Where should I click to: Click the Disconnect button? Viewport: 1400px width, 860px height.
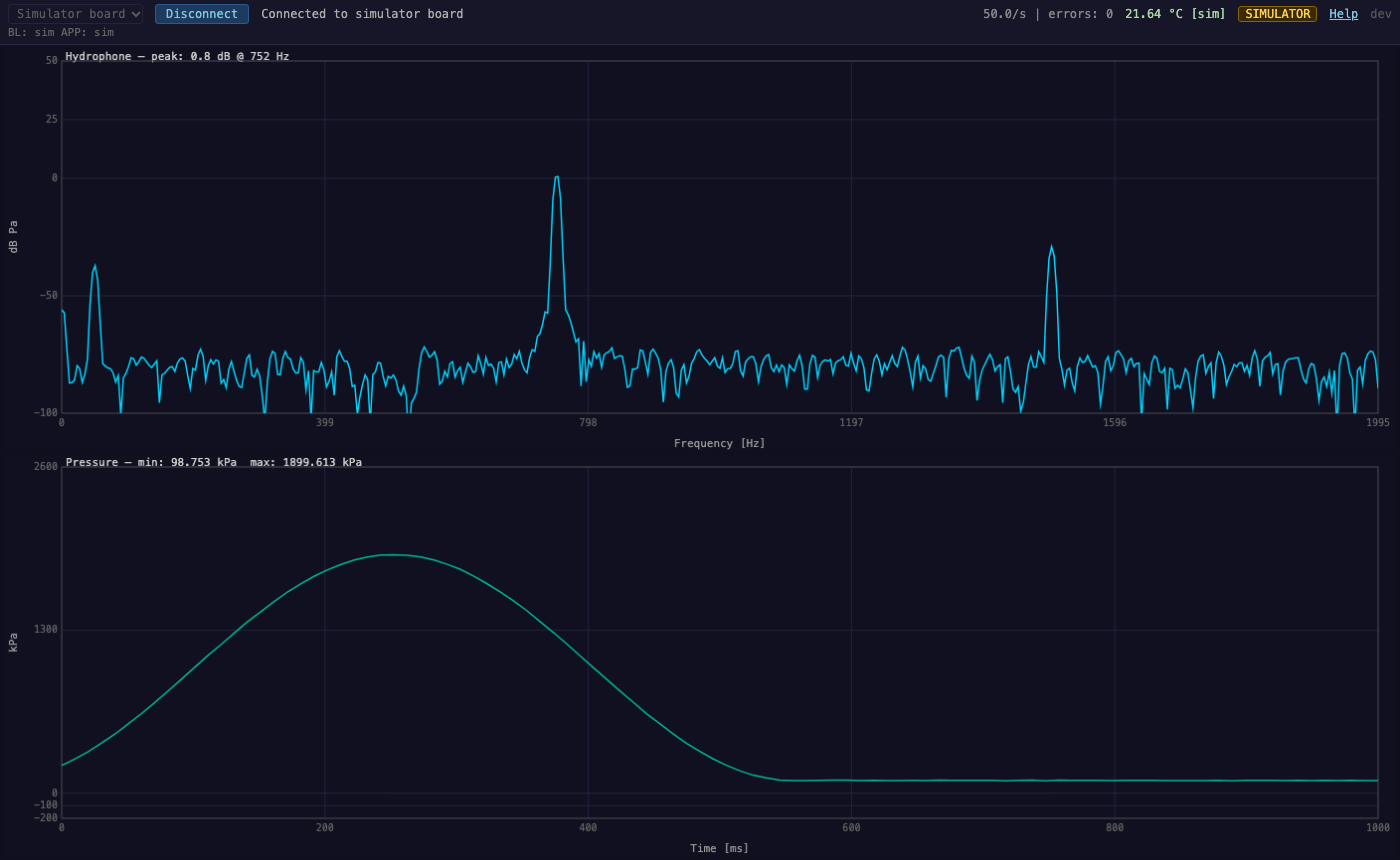coord(202,14)
